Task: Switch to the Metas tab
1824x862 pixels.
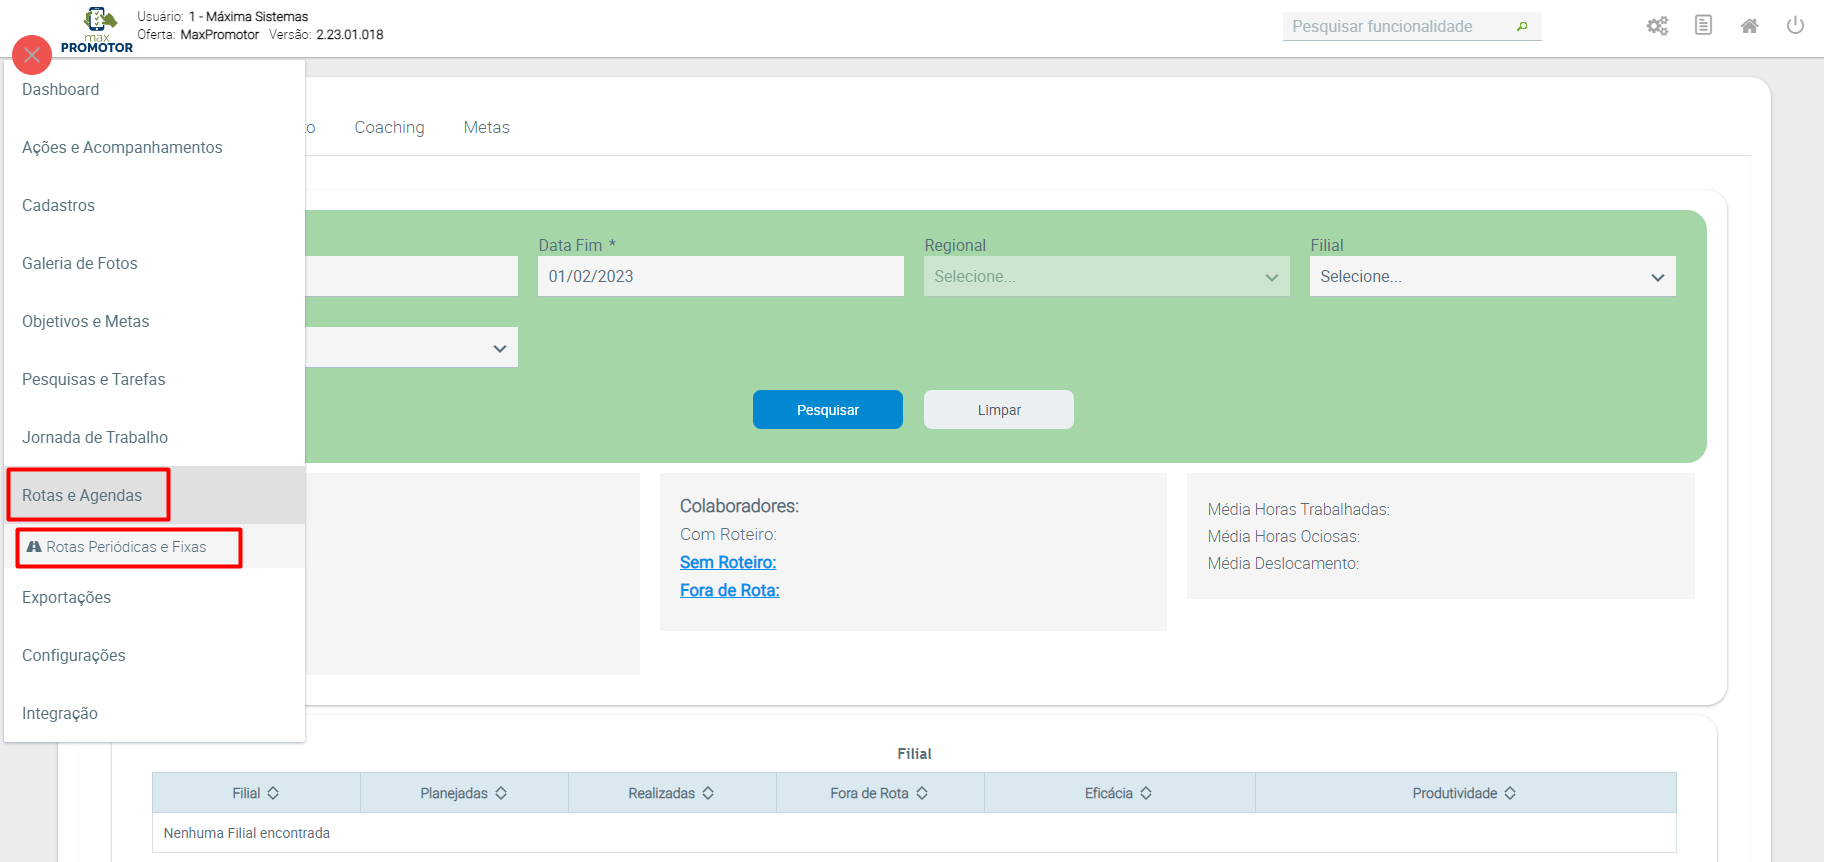Action: (486, 127)
